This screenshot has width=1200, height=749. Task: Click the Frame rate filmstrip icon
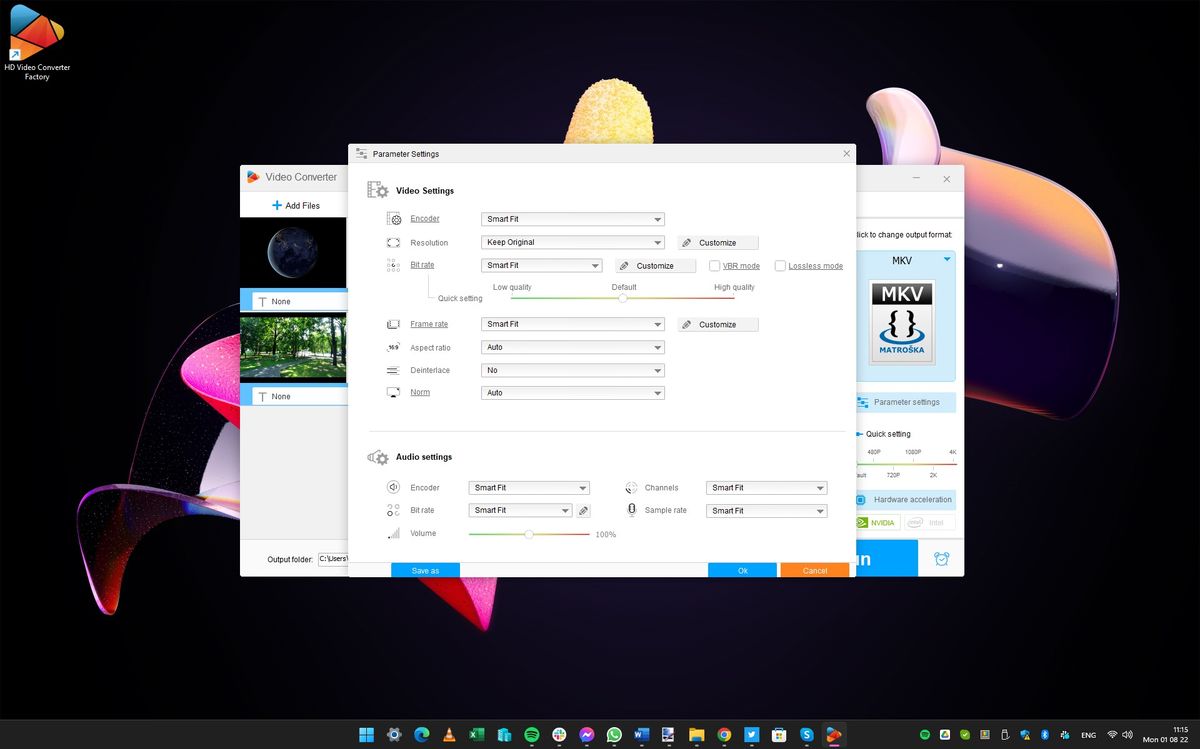[393, 324]
